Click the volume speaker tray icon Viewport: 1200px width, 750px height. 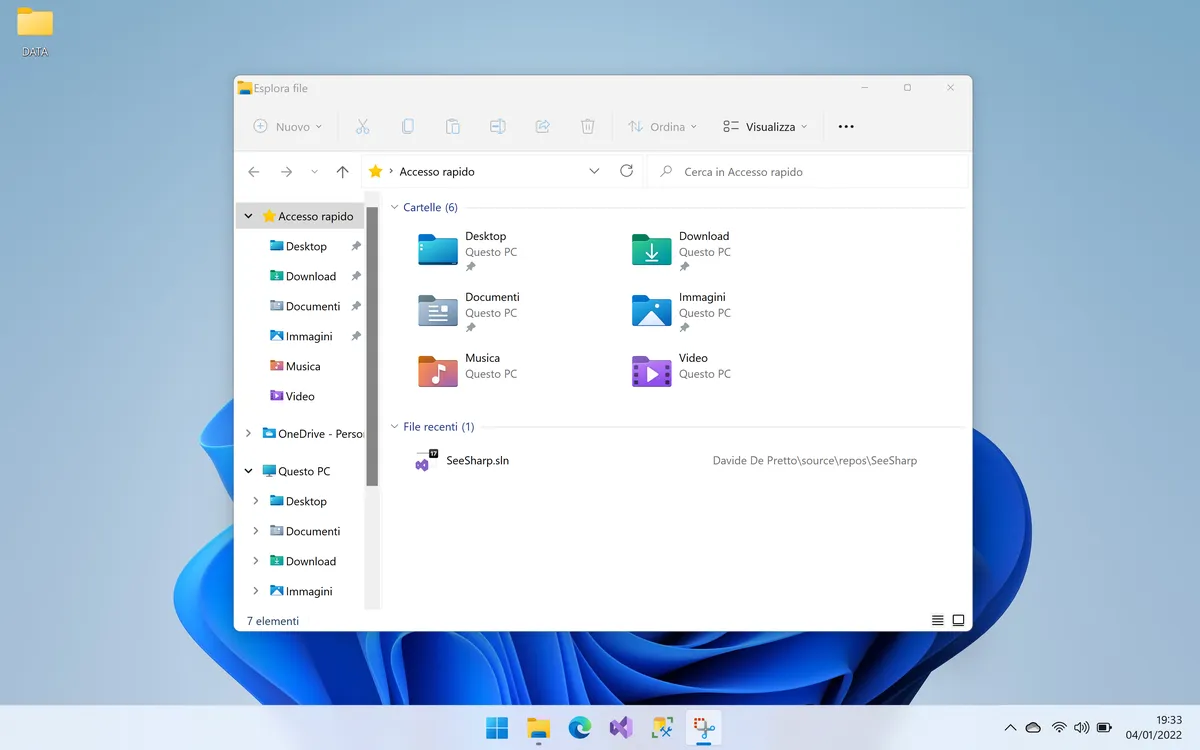click(x=1081, y=727)
